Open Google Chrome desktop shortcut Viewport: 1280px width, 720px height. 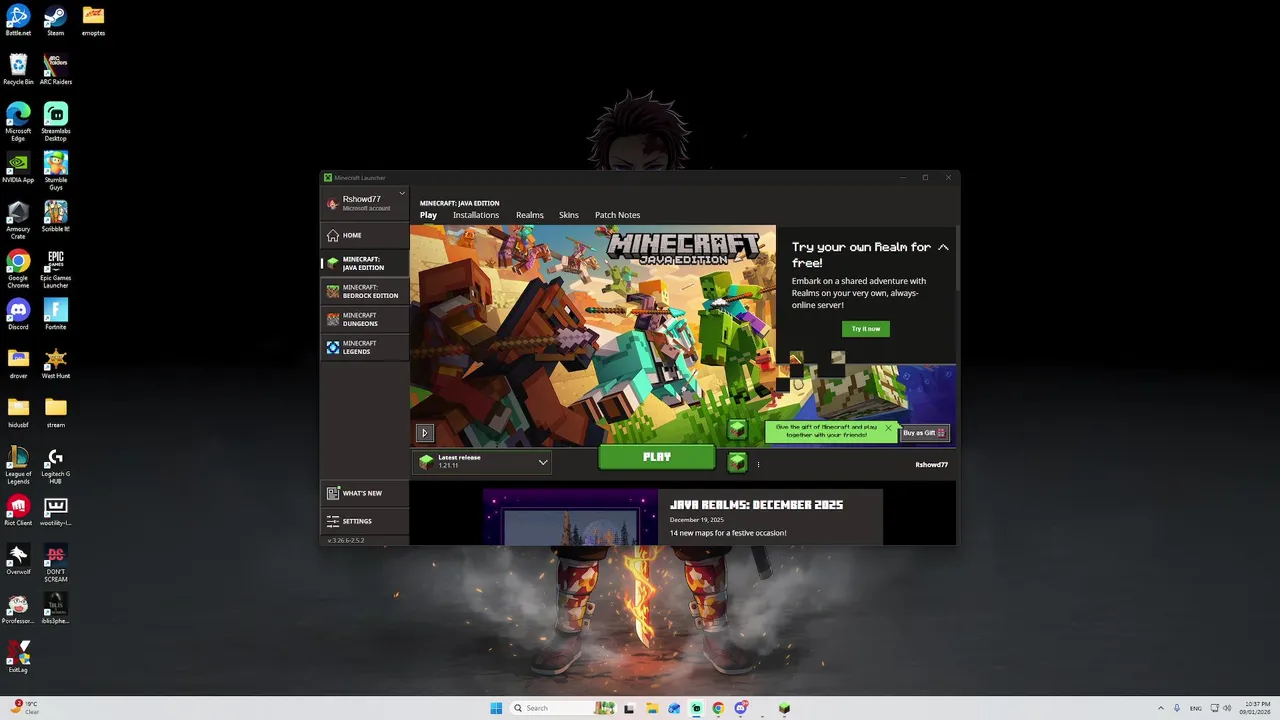pos(18,269)
